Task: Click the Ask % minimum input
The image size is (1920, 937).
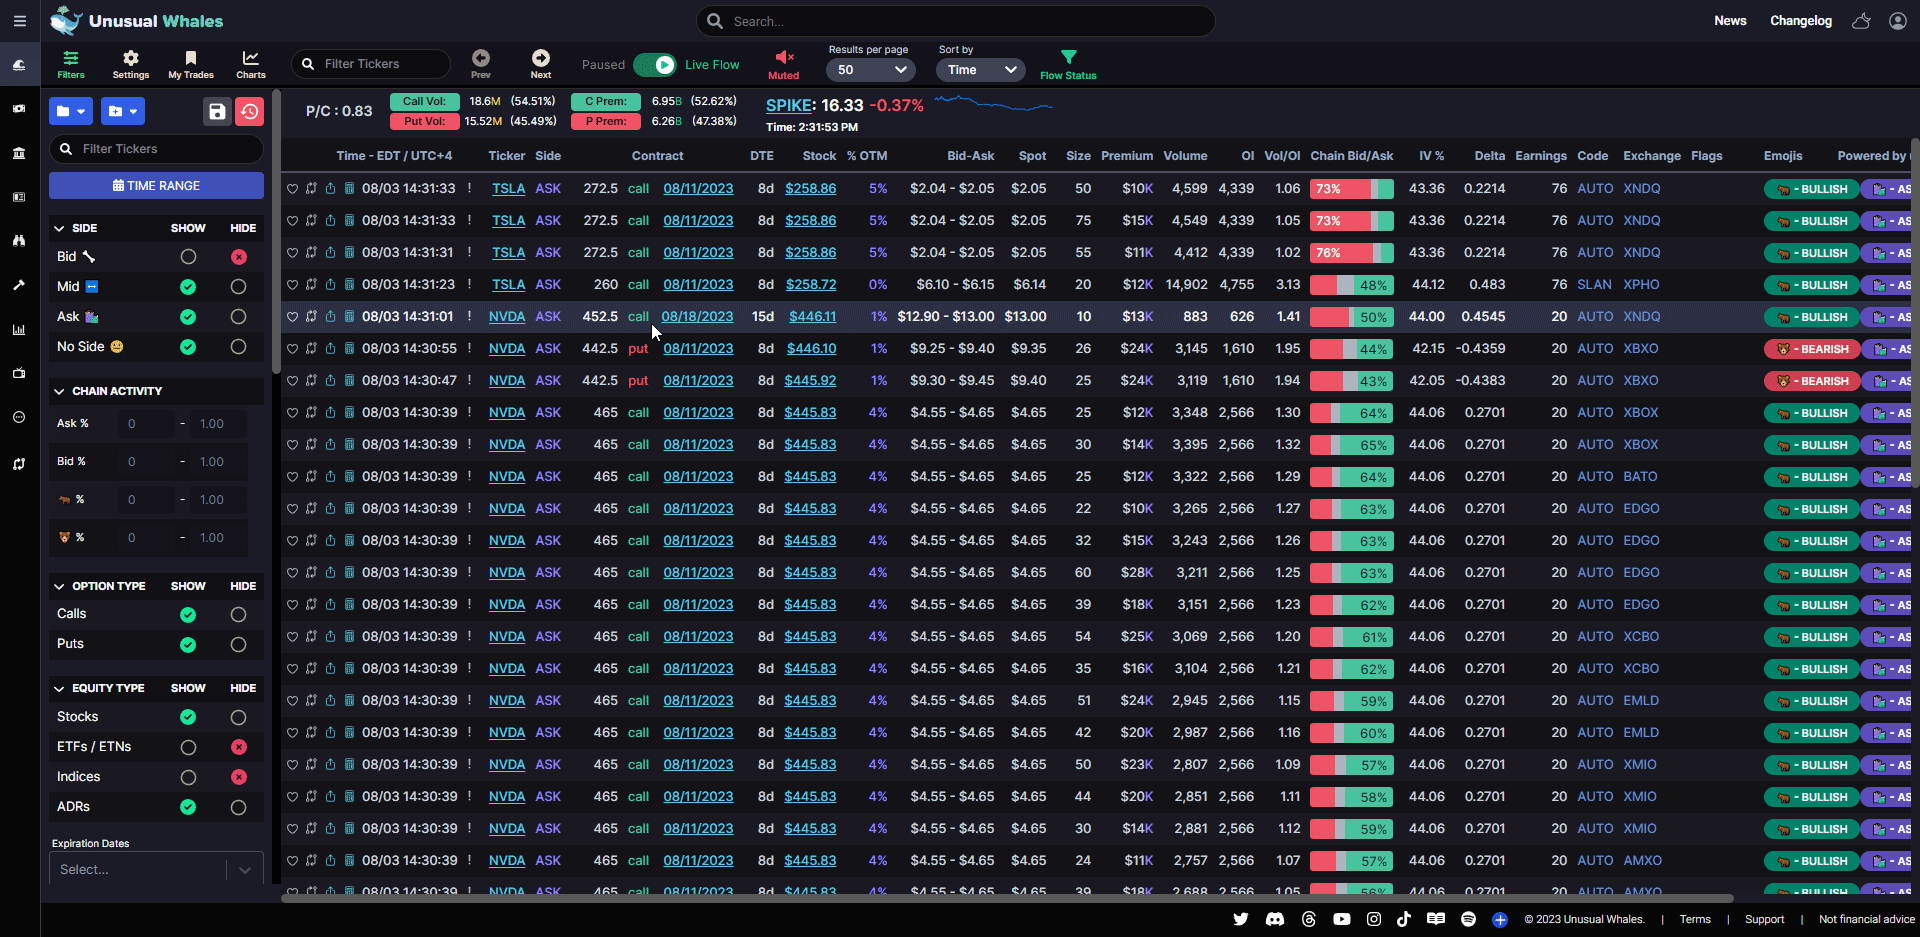Action: click(145, 424)
